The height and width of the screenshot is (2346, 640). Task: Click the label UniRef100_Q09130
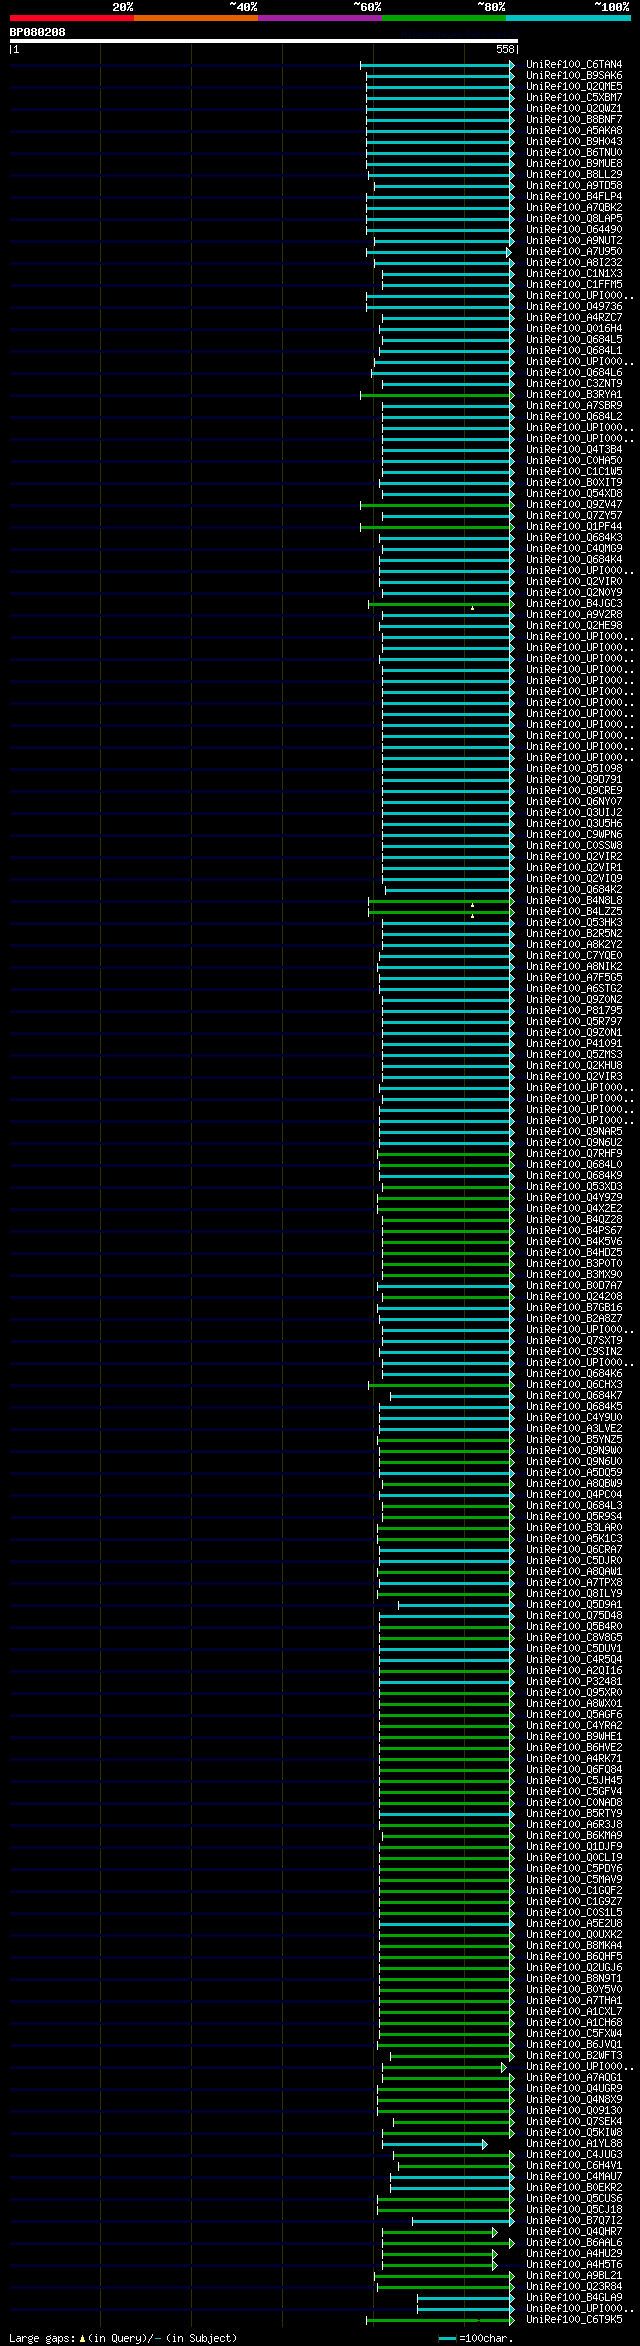click(574, 2110)
